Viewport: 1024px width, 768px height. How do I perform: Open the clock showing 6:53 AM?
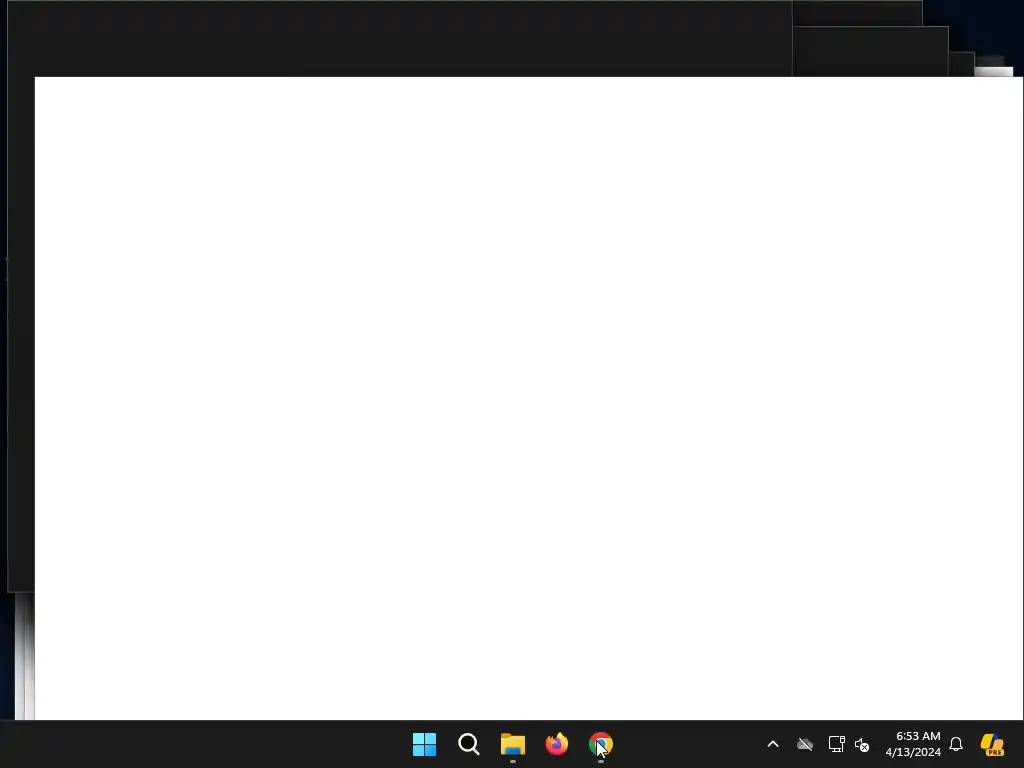click(913, 744)
